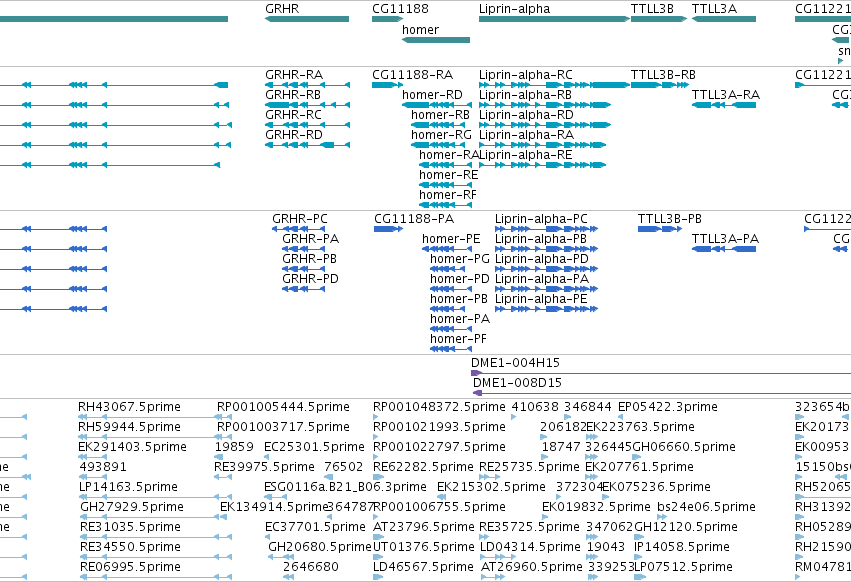Select protein GRHR-PB

point(303,269)
